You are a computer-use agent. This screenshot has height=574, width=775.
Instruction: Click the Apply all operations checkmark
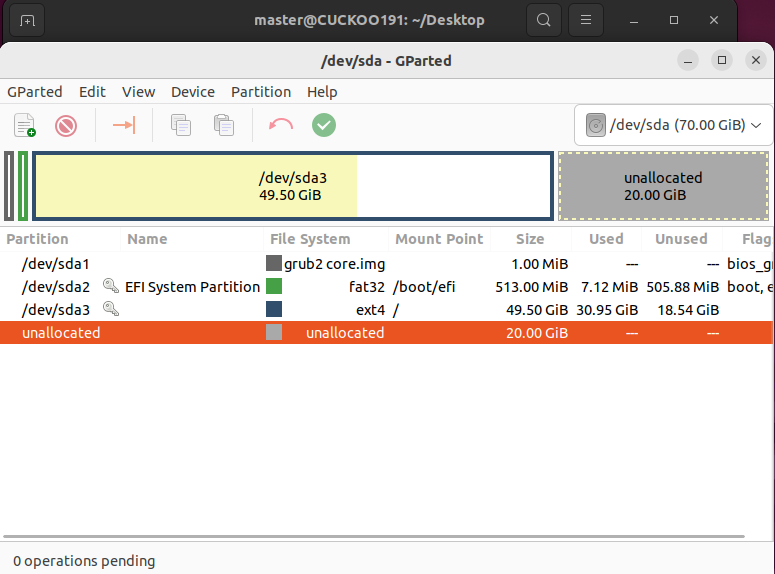point(324,125)
